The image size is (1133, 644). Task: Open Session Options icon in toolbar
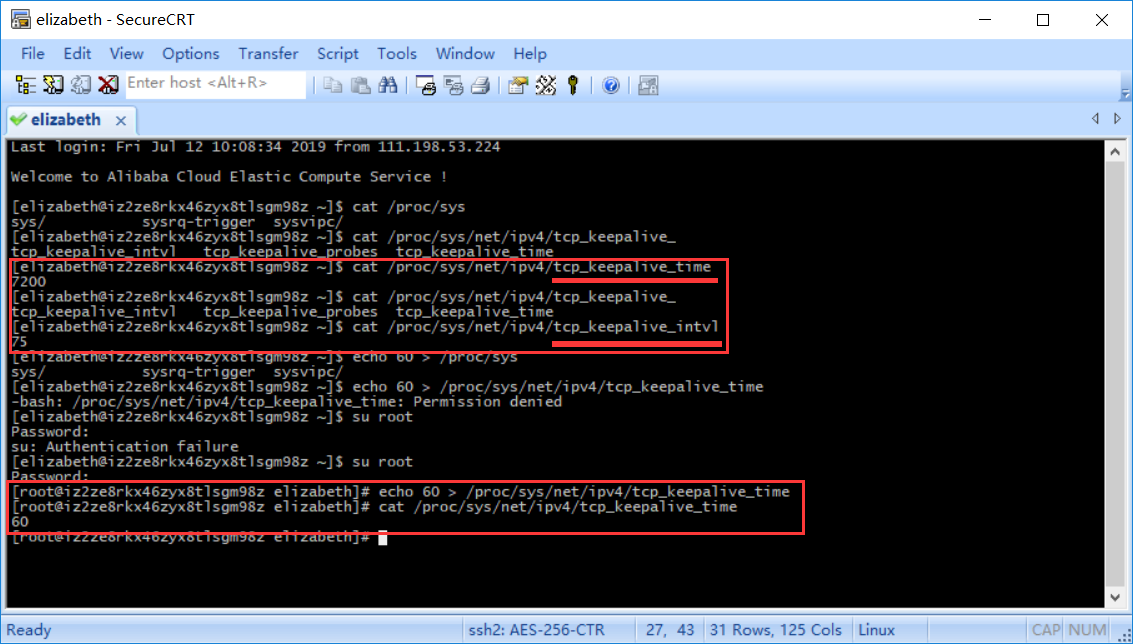tap(518, 85)
